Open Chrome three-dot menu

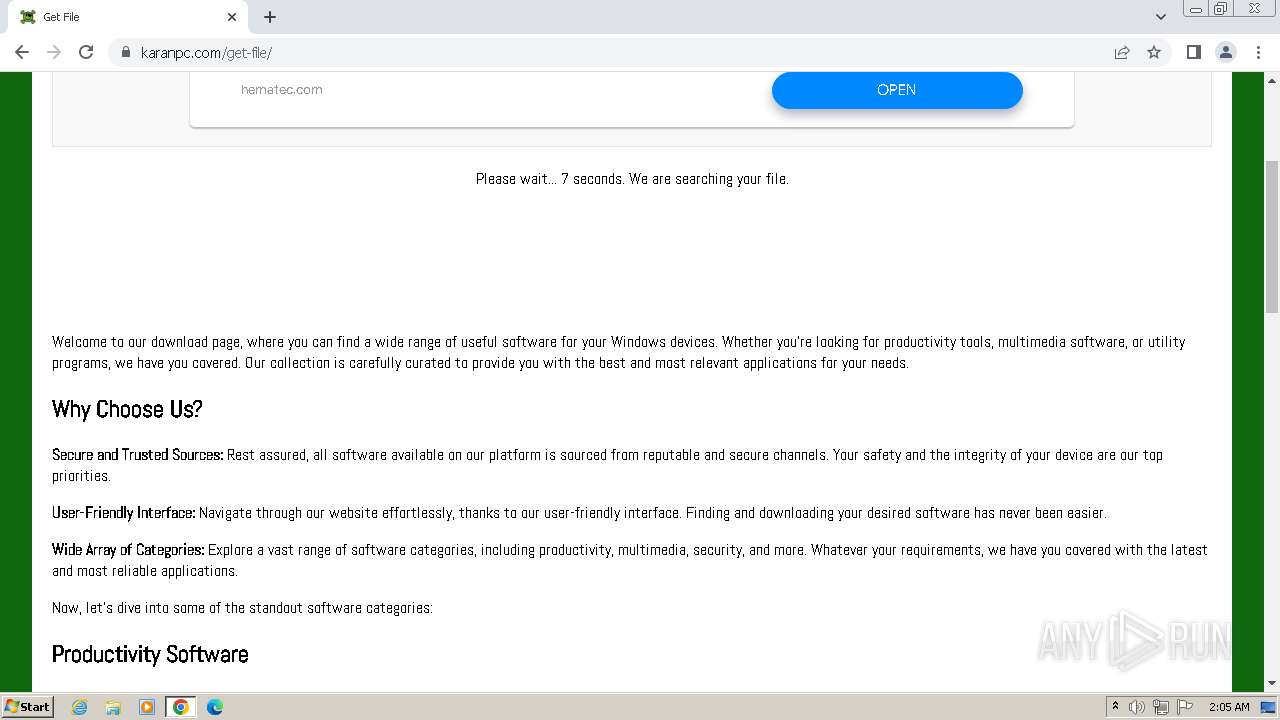[1258, 52]
